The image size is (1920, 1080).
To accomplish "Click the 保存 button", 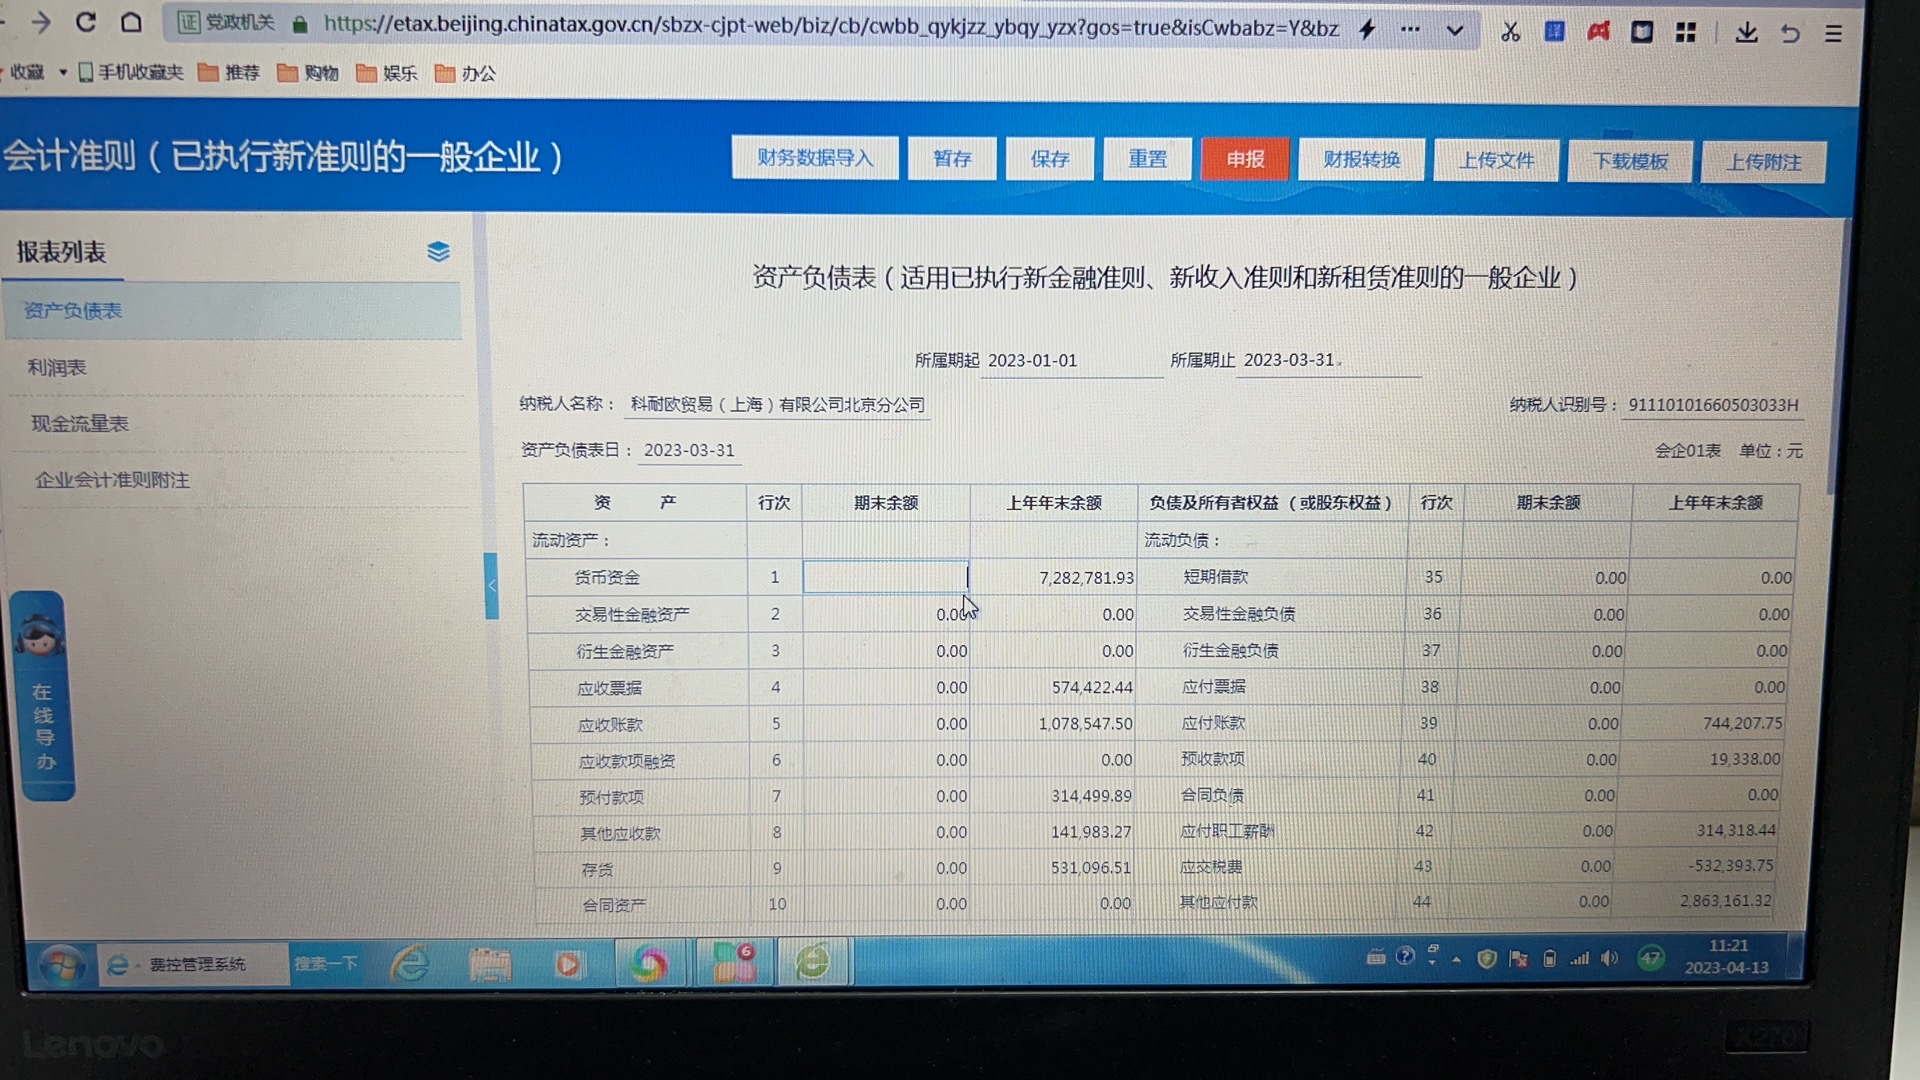I will click(x=1050, y=159).
